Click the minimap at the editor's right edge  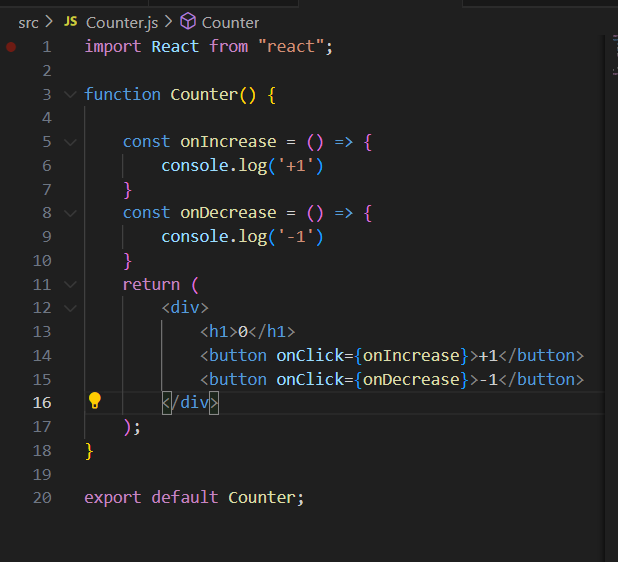(x=613, y=55)
